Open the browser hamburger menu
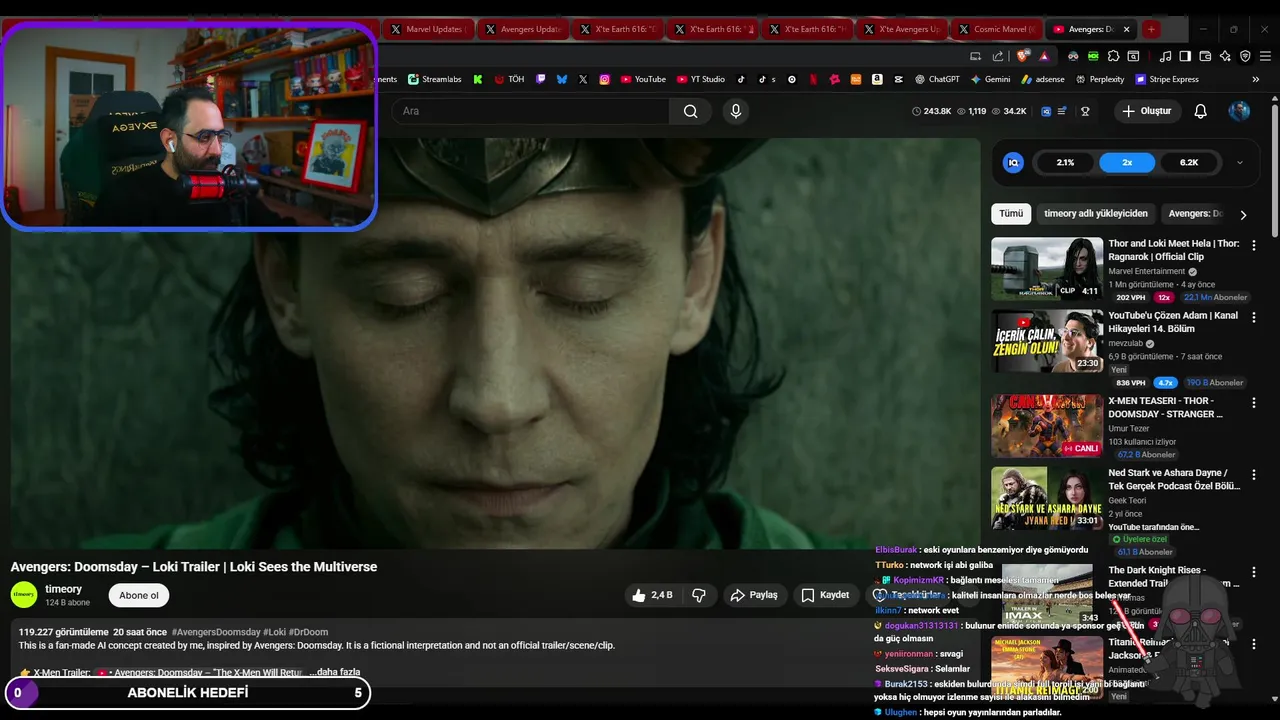 pos(1265,56)
